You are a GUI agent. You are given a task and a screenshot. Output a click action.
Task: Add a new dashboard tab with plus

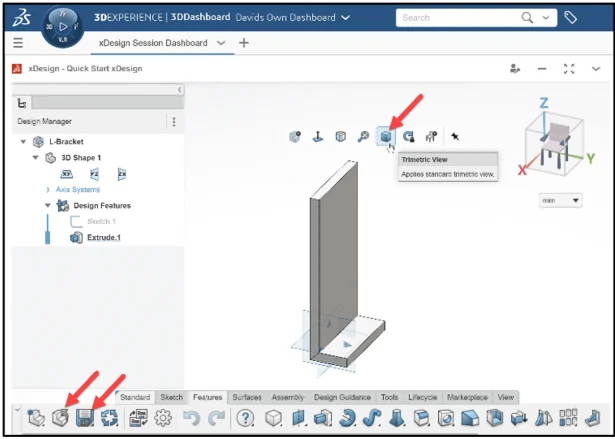pyautogui.click(x=244, y=43)
